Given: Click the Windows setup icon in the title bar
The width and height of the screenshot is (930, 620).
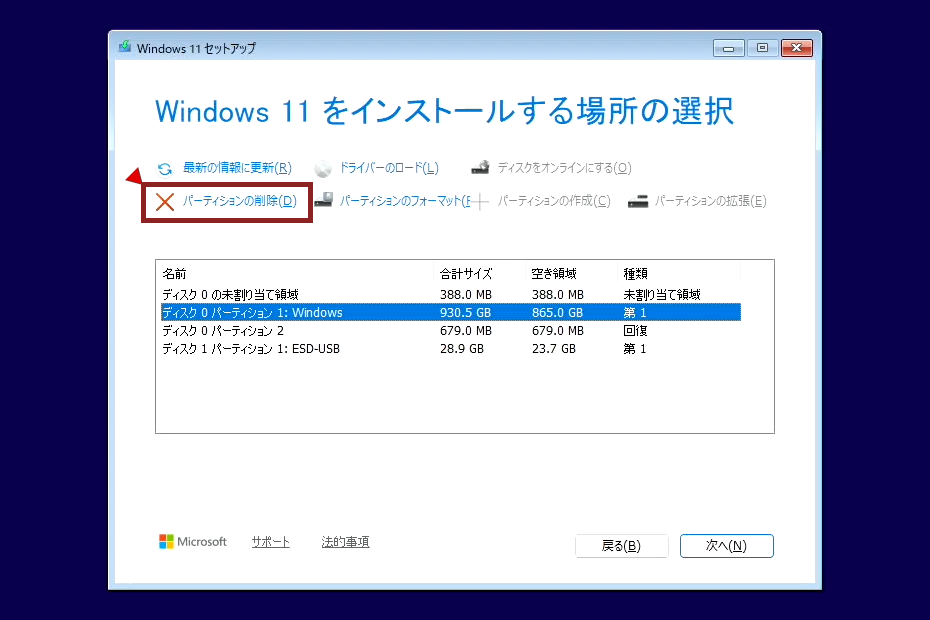Looking at the screenshot, I should tap(124, 46).
